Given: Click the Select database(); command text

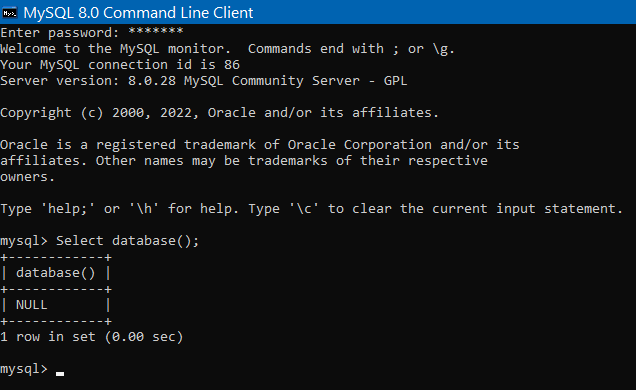Looking at the screenshot, I should click(127, 241).
